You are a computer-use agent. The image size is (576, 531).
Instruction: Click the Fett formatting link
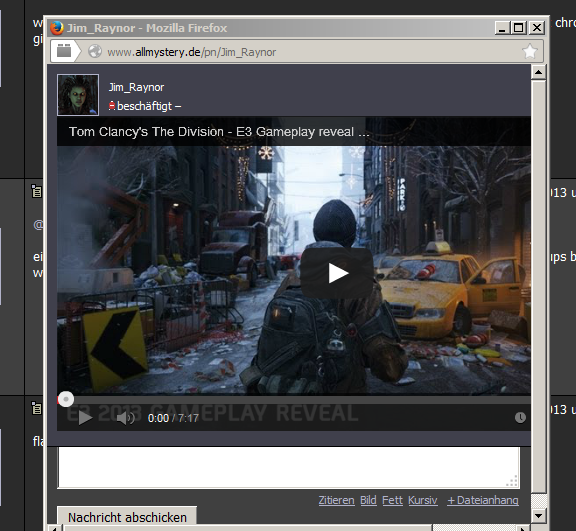click(392, 500)
